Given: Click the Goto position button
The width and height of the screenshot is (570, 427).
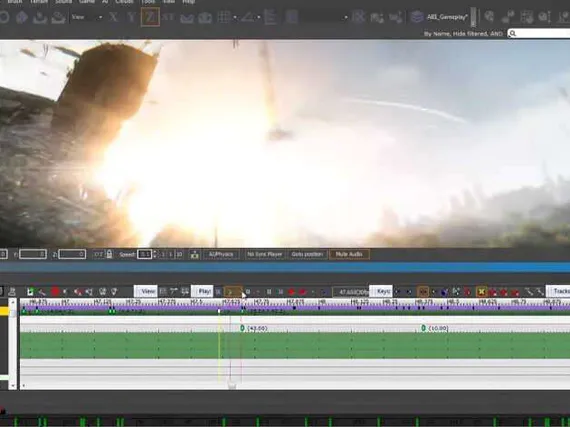Looking at the screenshot, I should point(307,254).
